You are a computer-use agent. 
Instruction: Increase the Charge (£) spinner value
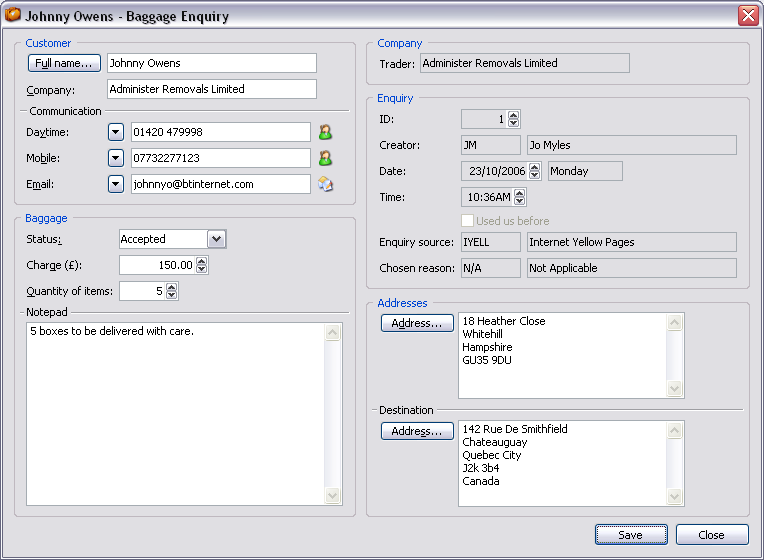(202, 261)
